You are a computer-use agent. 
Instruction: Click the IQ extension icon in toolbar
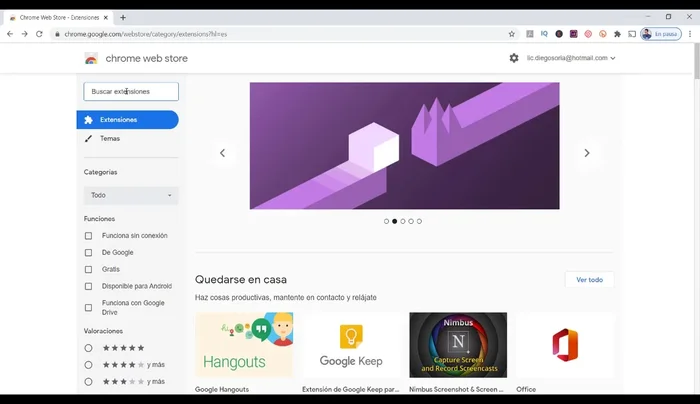point(544,34)
